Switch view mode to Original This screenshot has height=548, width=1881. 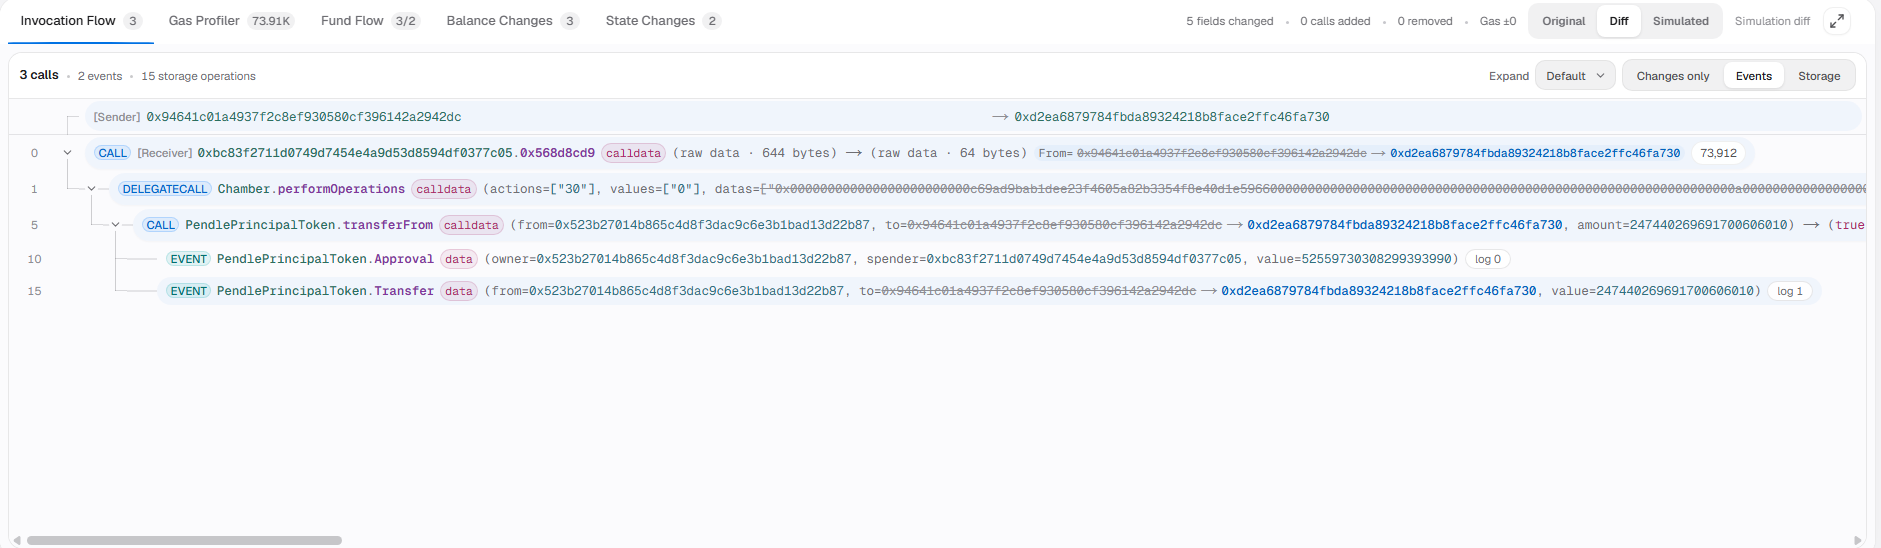tap(1563, 21)
